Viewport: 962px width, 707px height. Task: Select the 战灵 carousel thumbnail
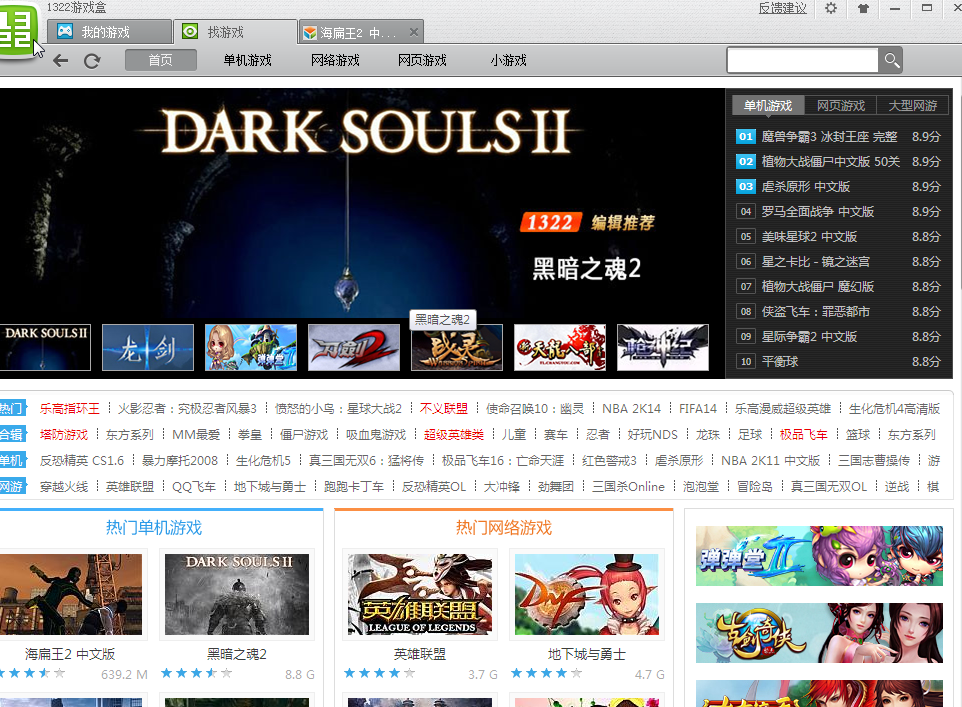[457, 349]
